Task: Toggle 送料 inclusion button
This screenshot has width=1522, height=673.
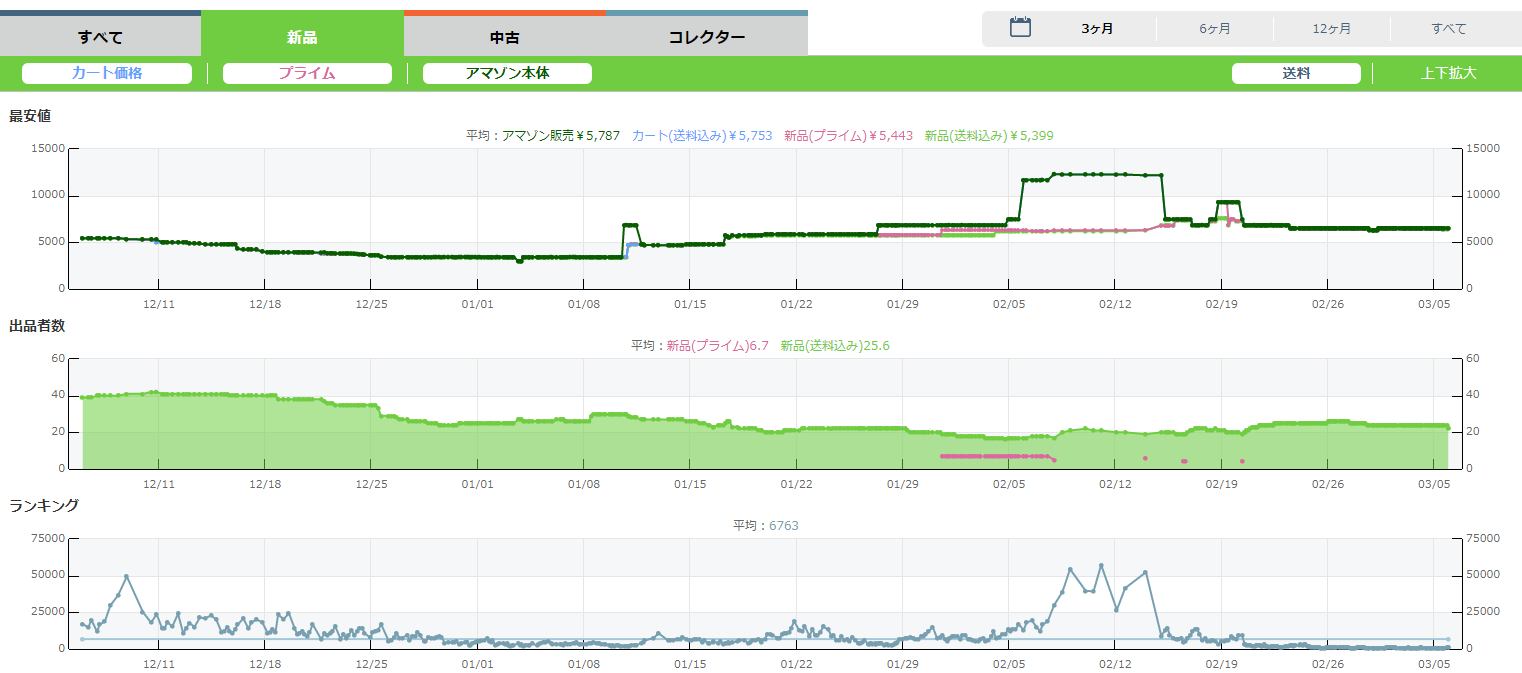Action: (1296, 73)
